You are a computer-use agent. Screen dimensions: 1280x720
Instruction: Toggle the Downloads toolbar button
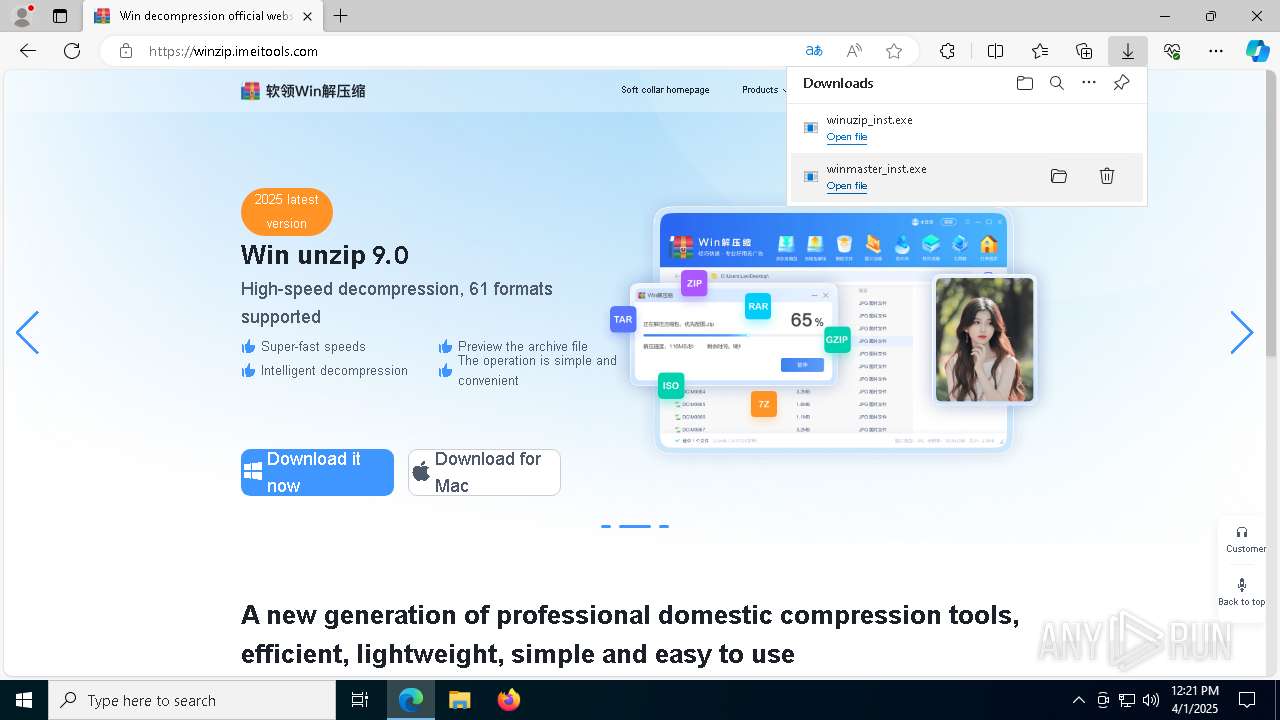[1128, 51]
